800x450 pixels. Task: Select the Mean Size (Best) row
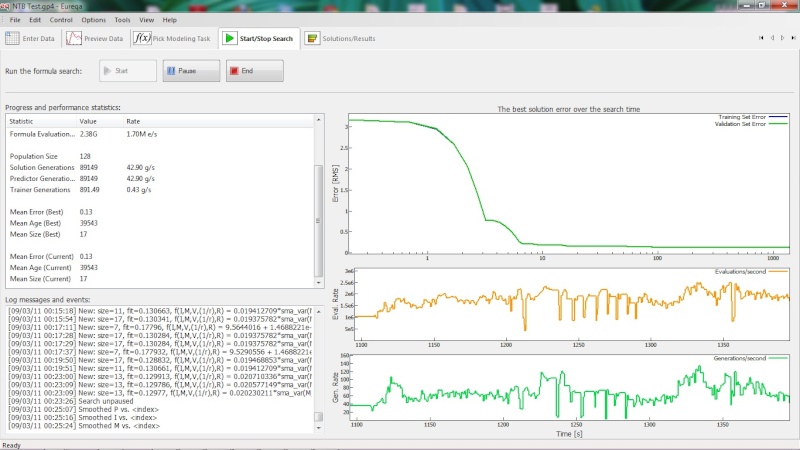(160, 234)
